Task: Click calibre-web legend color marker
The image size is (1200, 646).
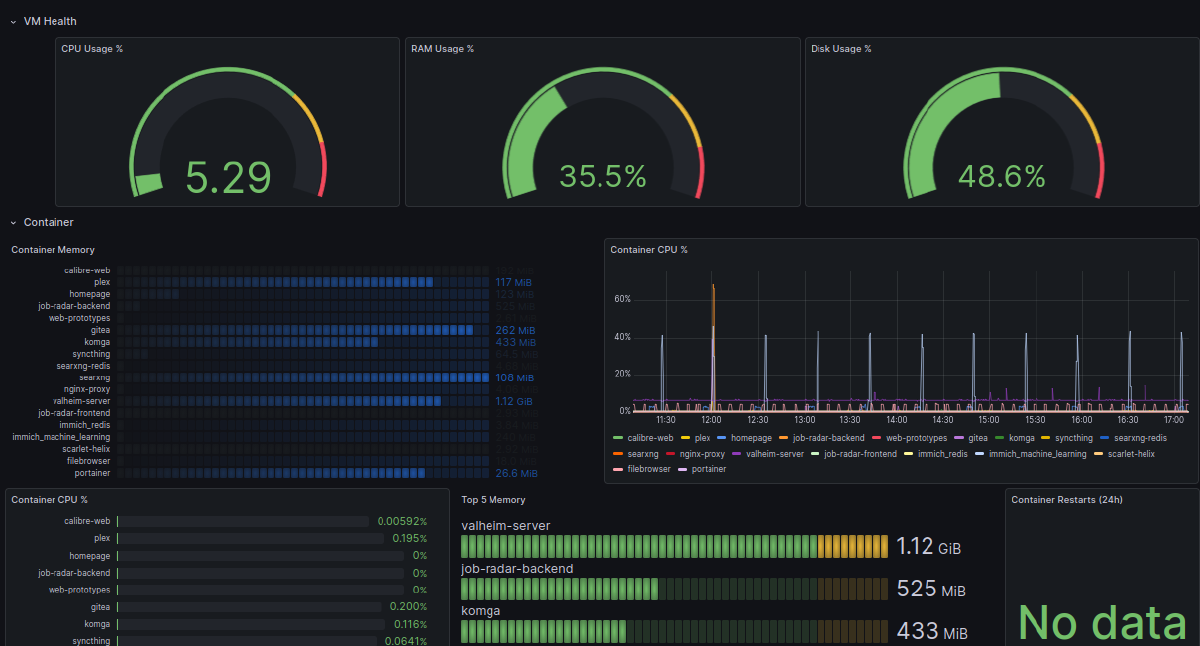Action: 618,438
